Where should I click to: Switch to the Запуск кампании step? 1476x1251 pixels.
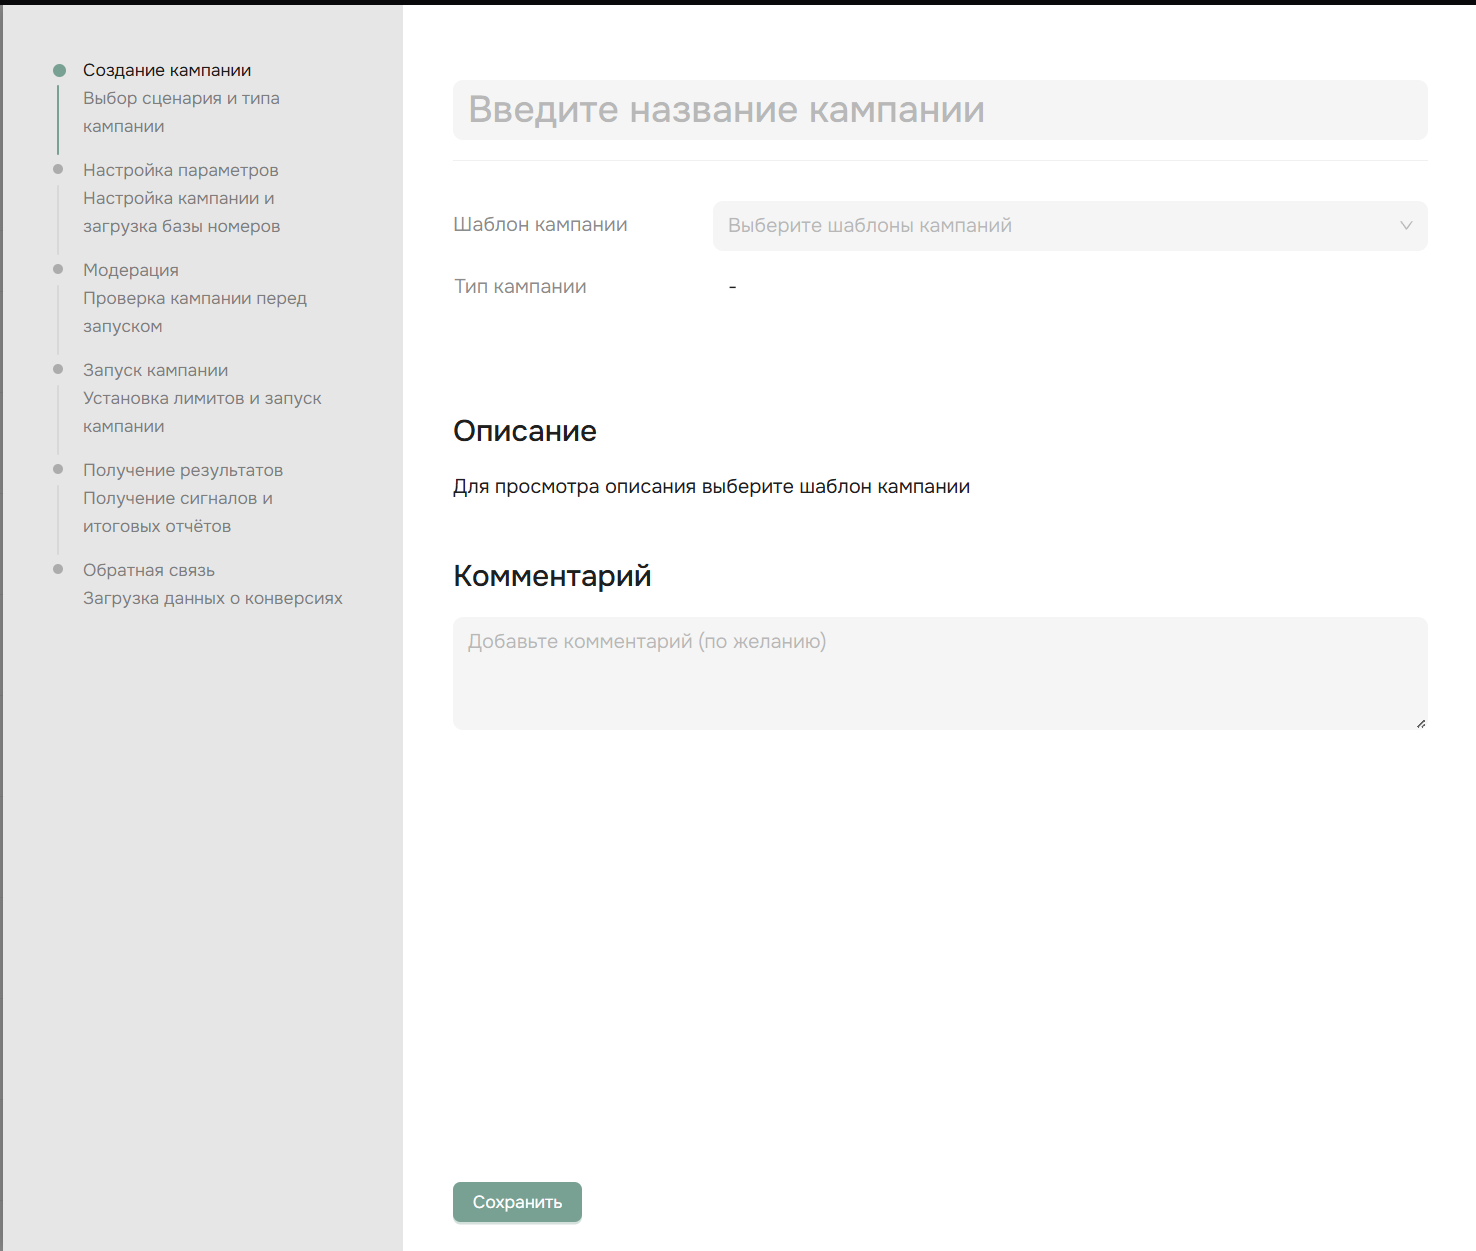click(x=155, y=370)
